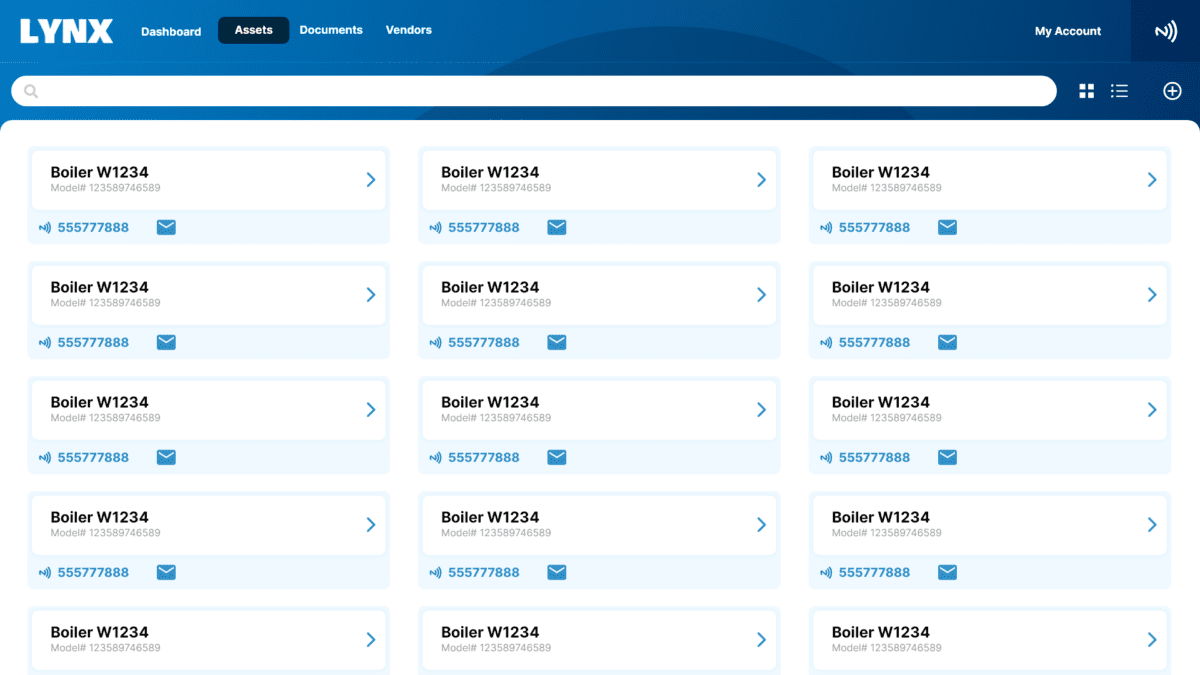Click the magnifier icon in search bar

[31, 91]
